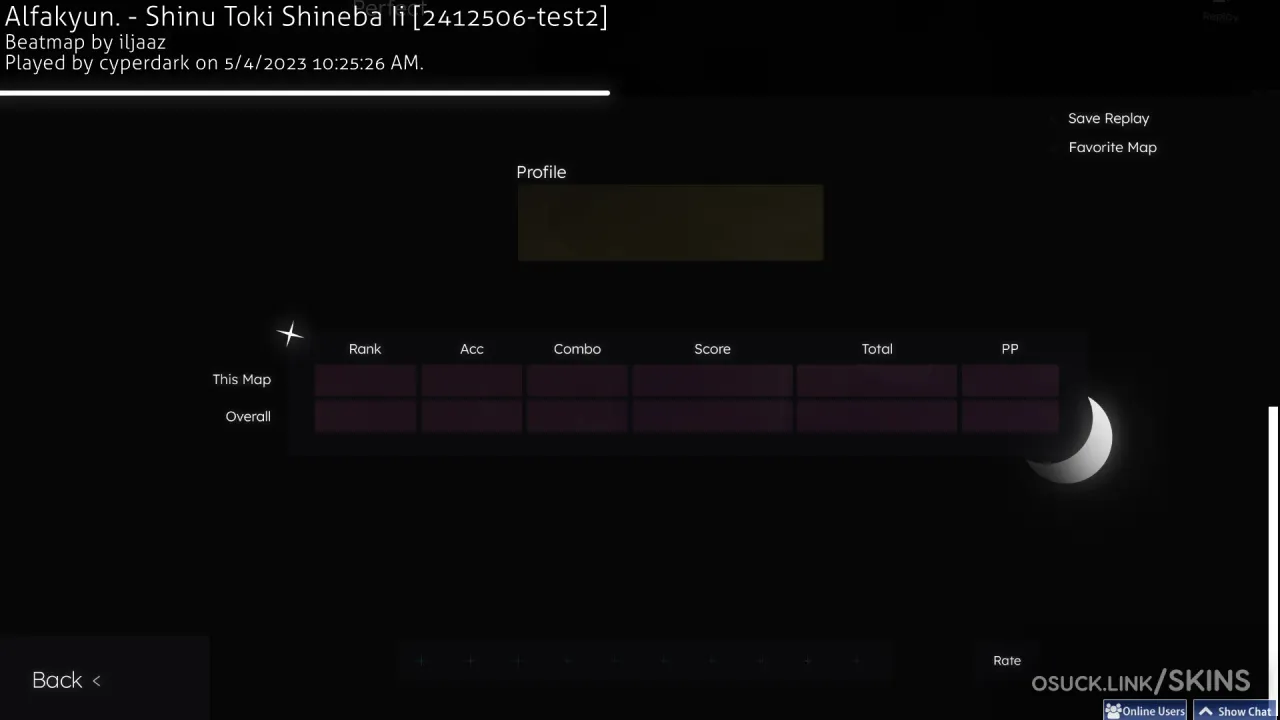
Task: Select the PP column header
Action: coord(1010,349)
